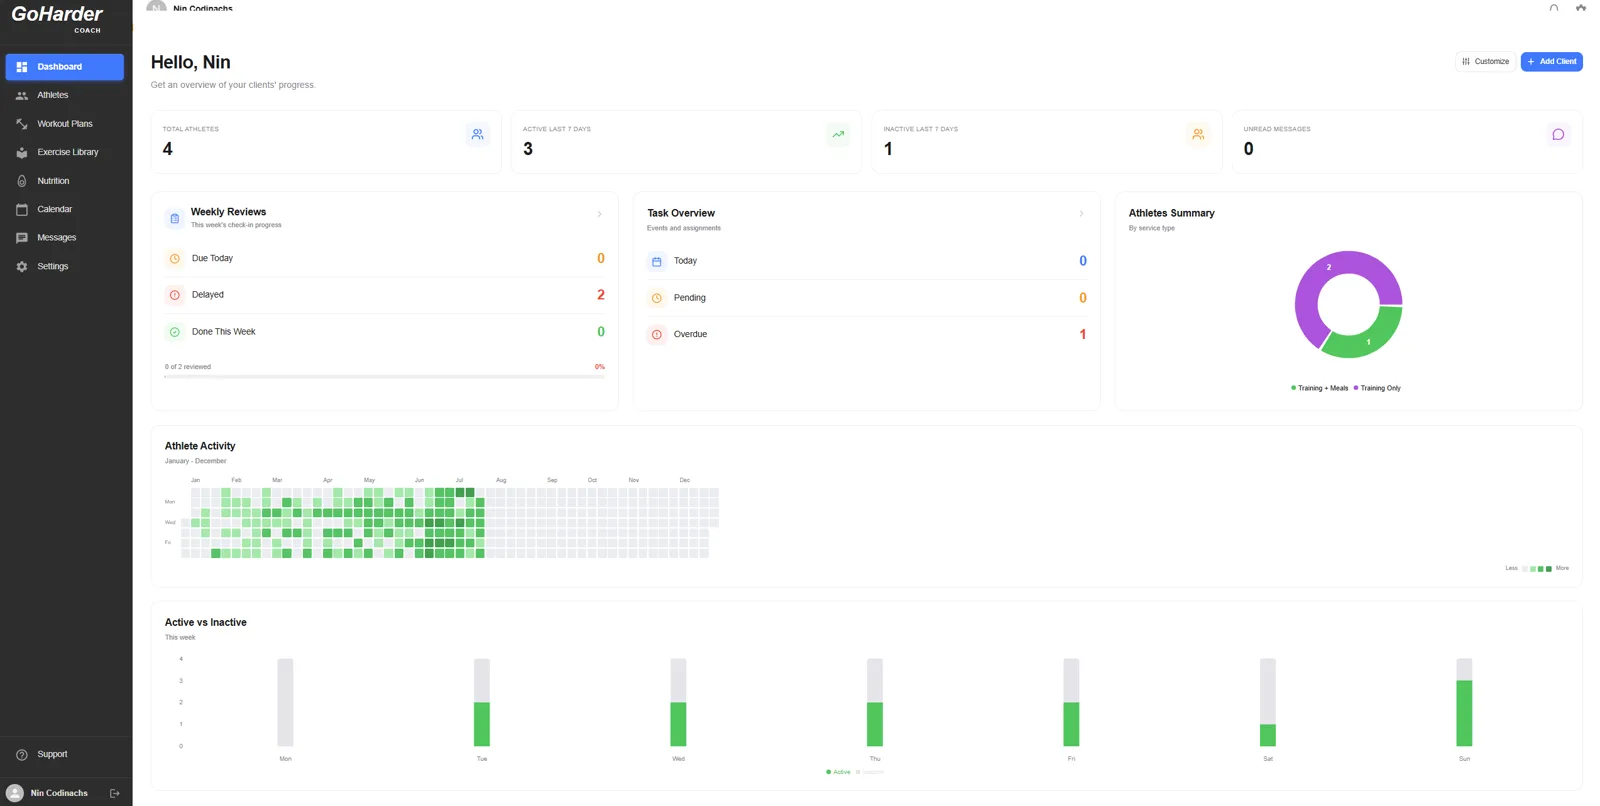This screenshot has width=1600, height=806.
Task: Click the Settings gear icon
Action: tap(22, 267)
